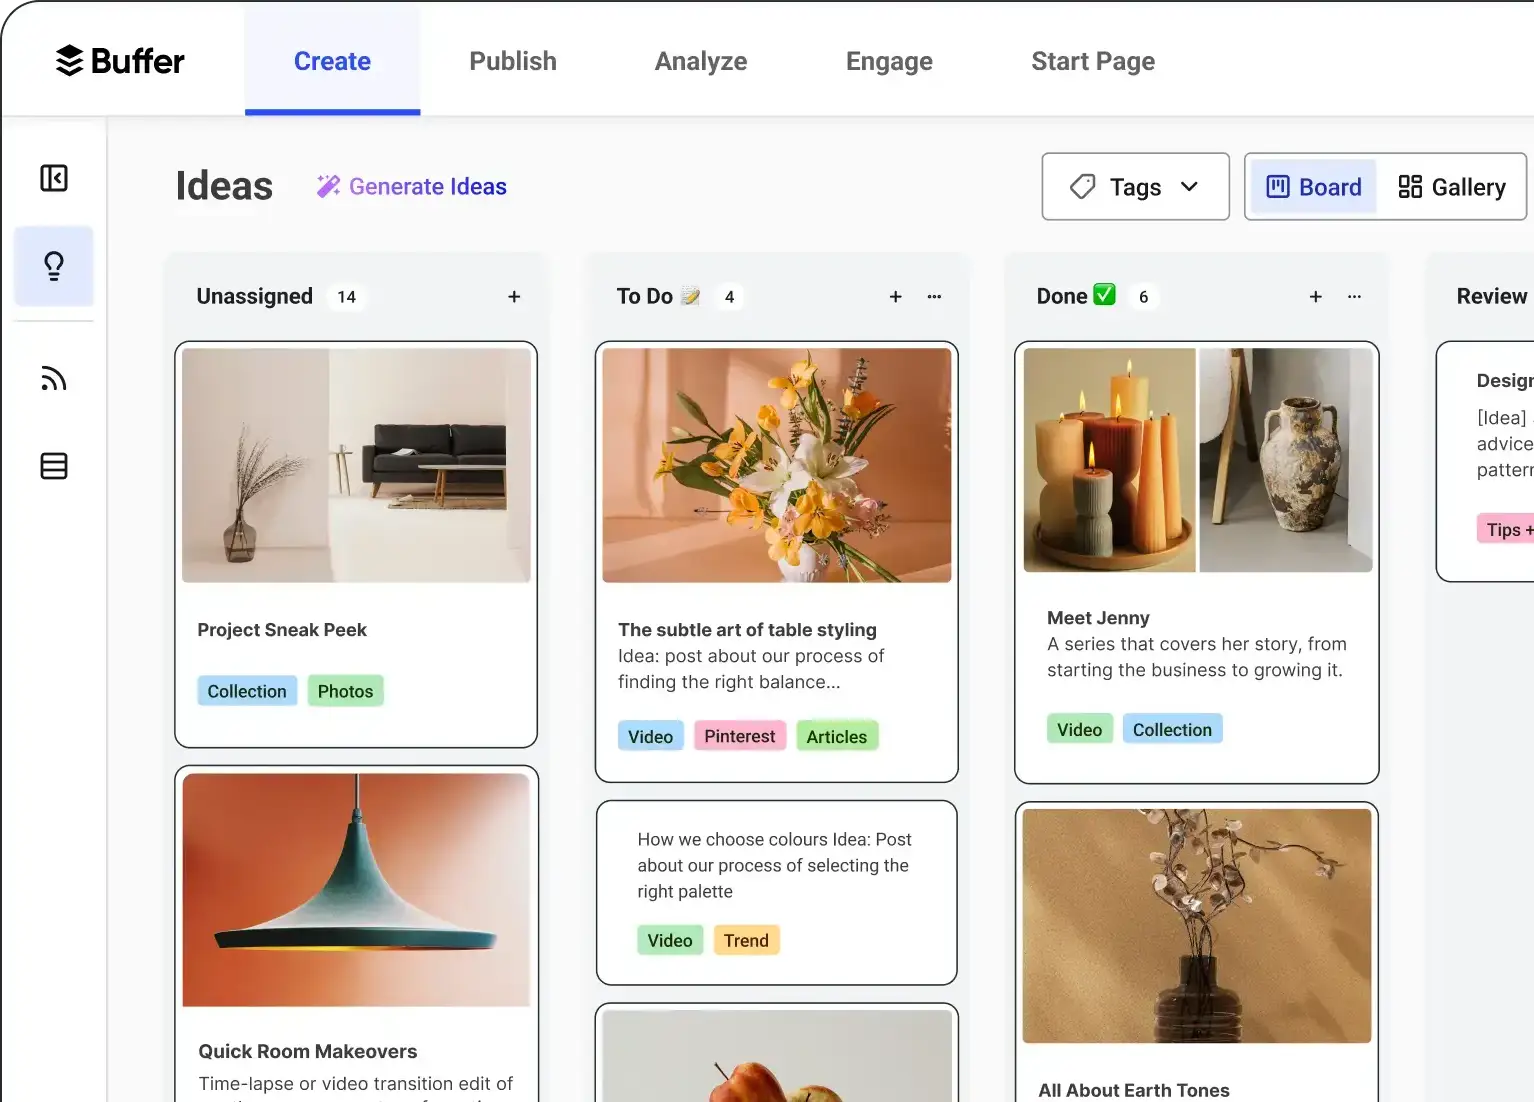Open Project Sneak Peek living room image
1534x1102 pixels.
pos(356,465)
